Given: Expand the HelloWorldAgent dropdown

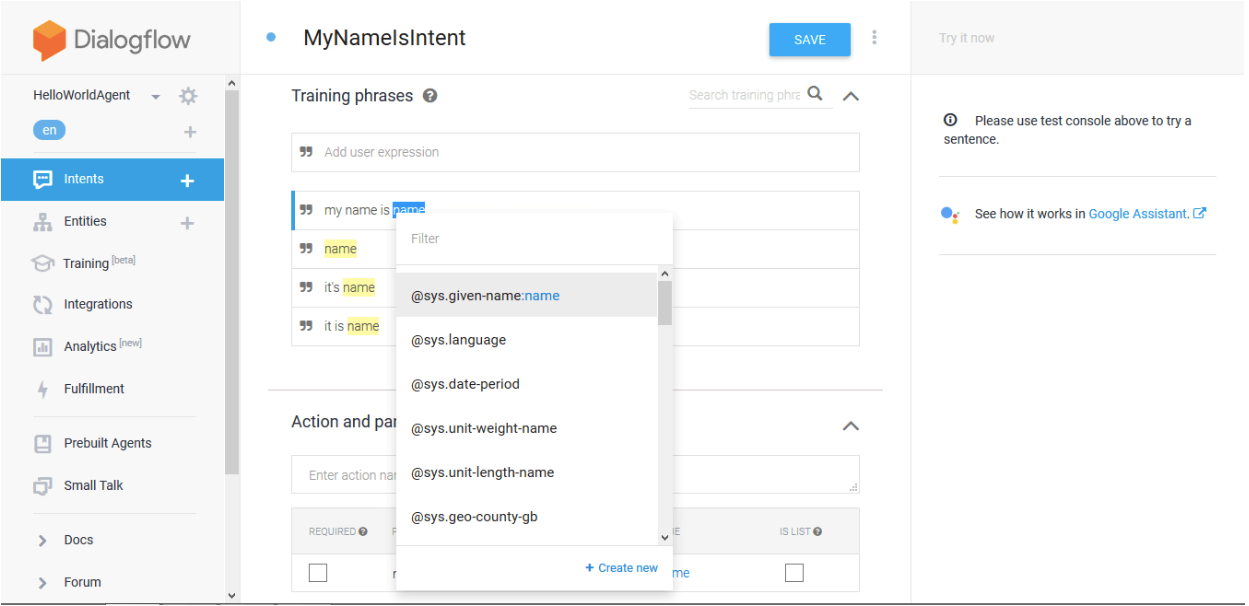Looking at the screenshot, I should 155,94.
